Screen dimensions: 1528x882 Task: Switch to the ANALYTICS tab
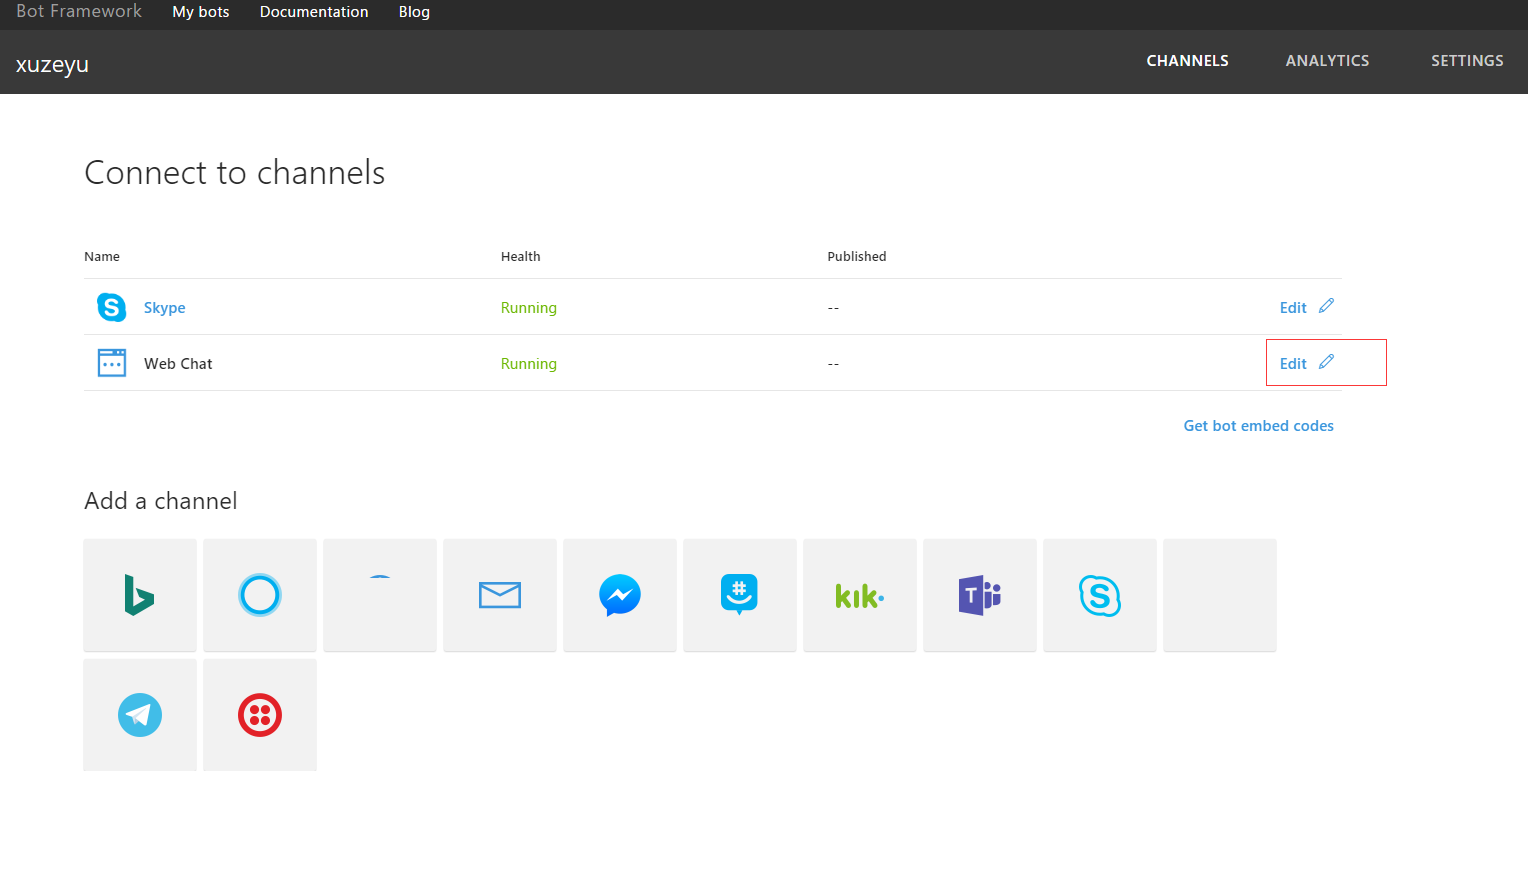coord(1327,61)
